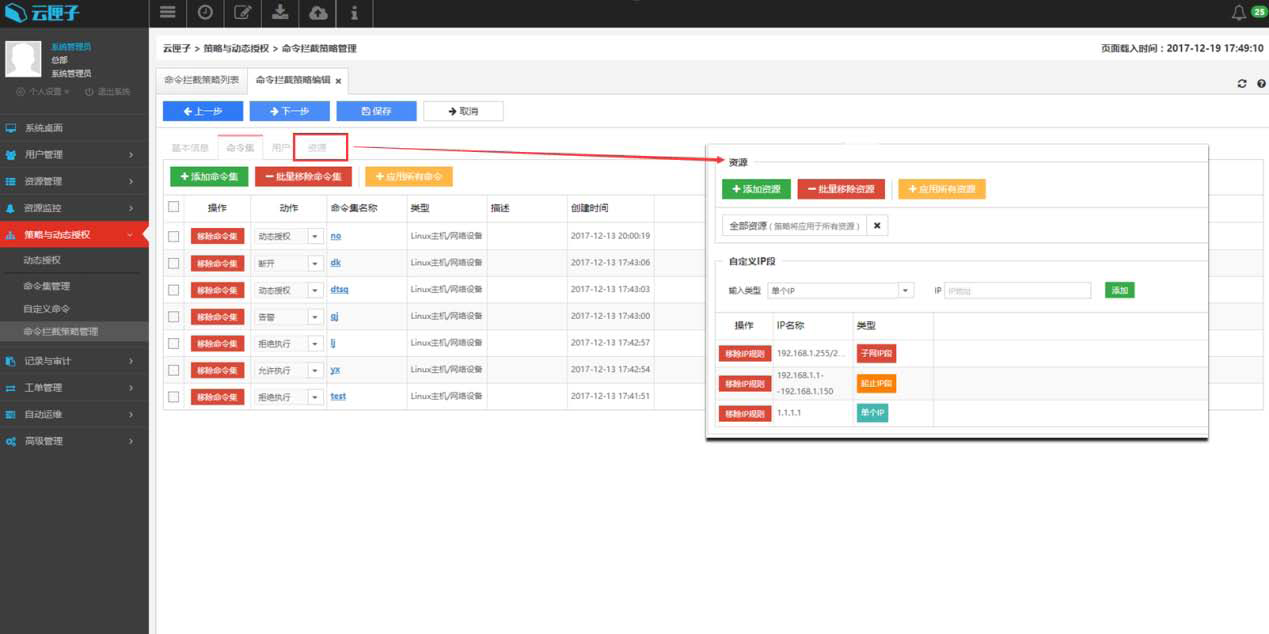Viewport: 1269px width, 634px height.
Task: Open the notification bell icon
Action: [x=1239, y=13]
